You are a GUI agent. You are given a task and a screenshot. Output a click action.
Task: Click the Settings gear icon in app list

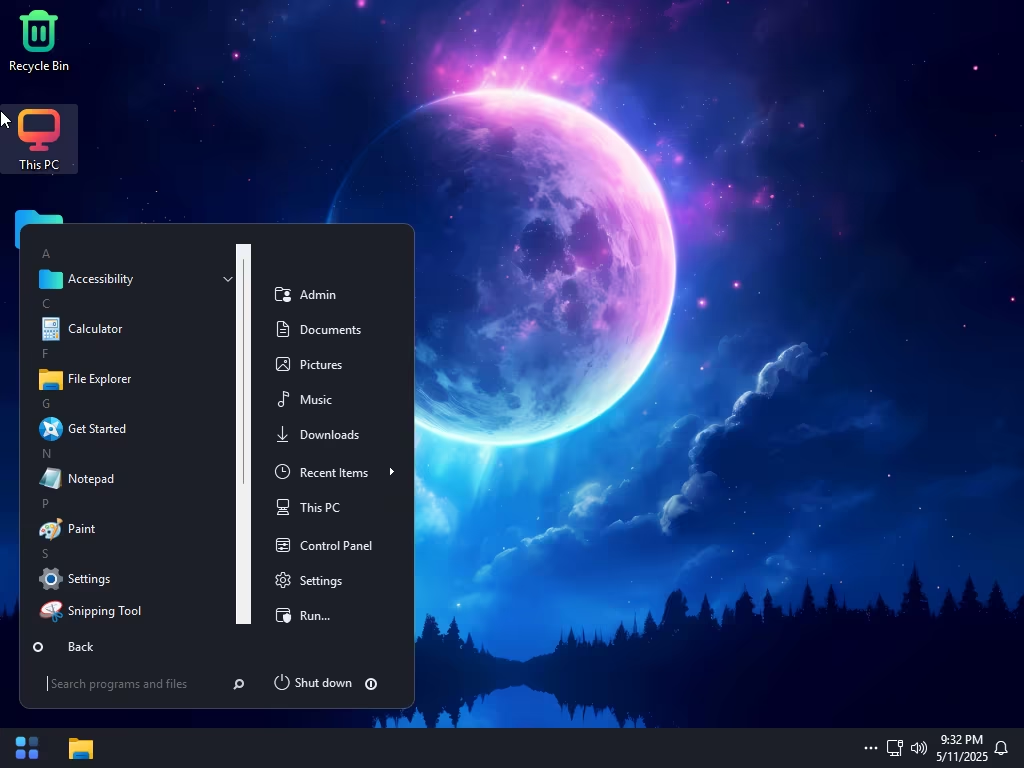pyautogui.click(x=50, y=579)
